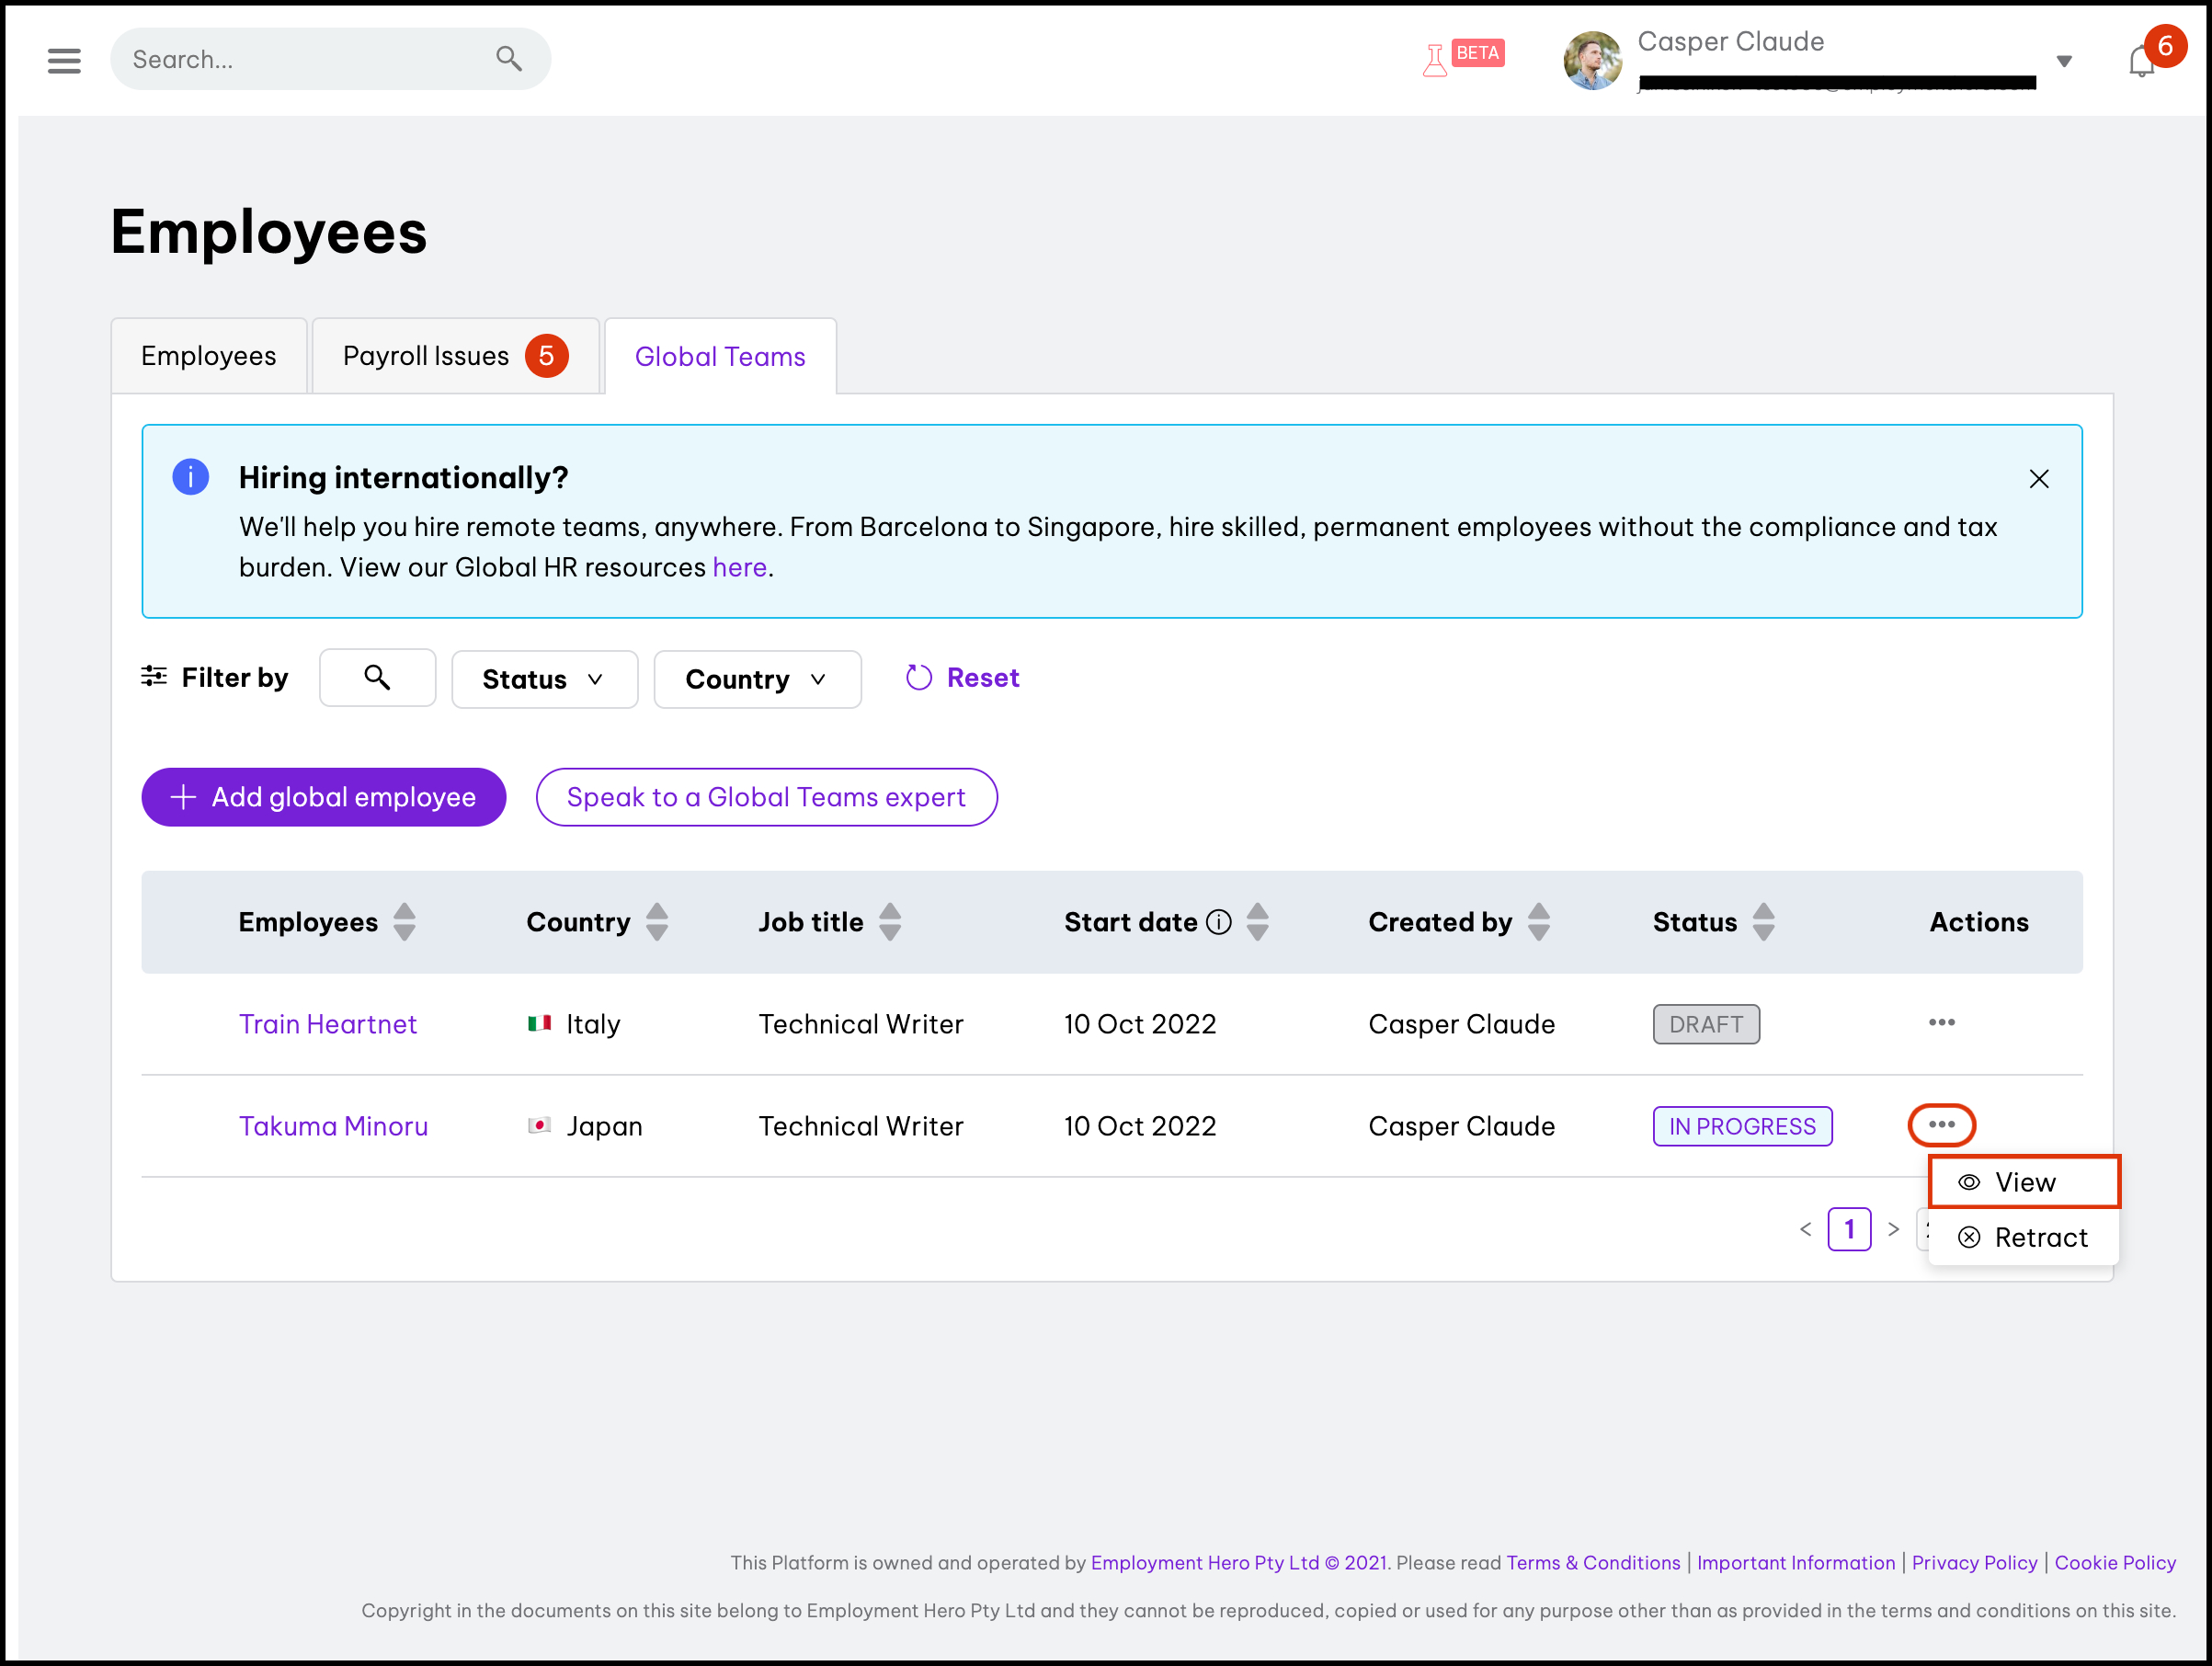
Task: Open the user account dropdown arrow
Action: click(2064, 61)
